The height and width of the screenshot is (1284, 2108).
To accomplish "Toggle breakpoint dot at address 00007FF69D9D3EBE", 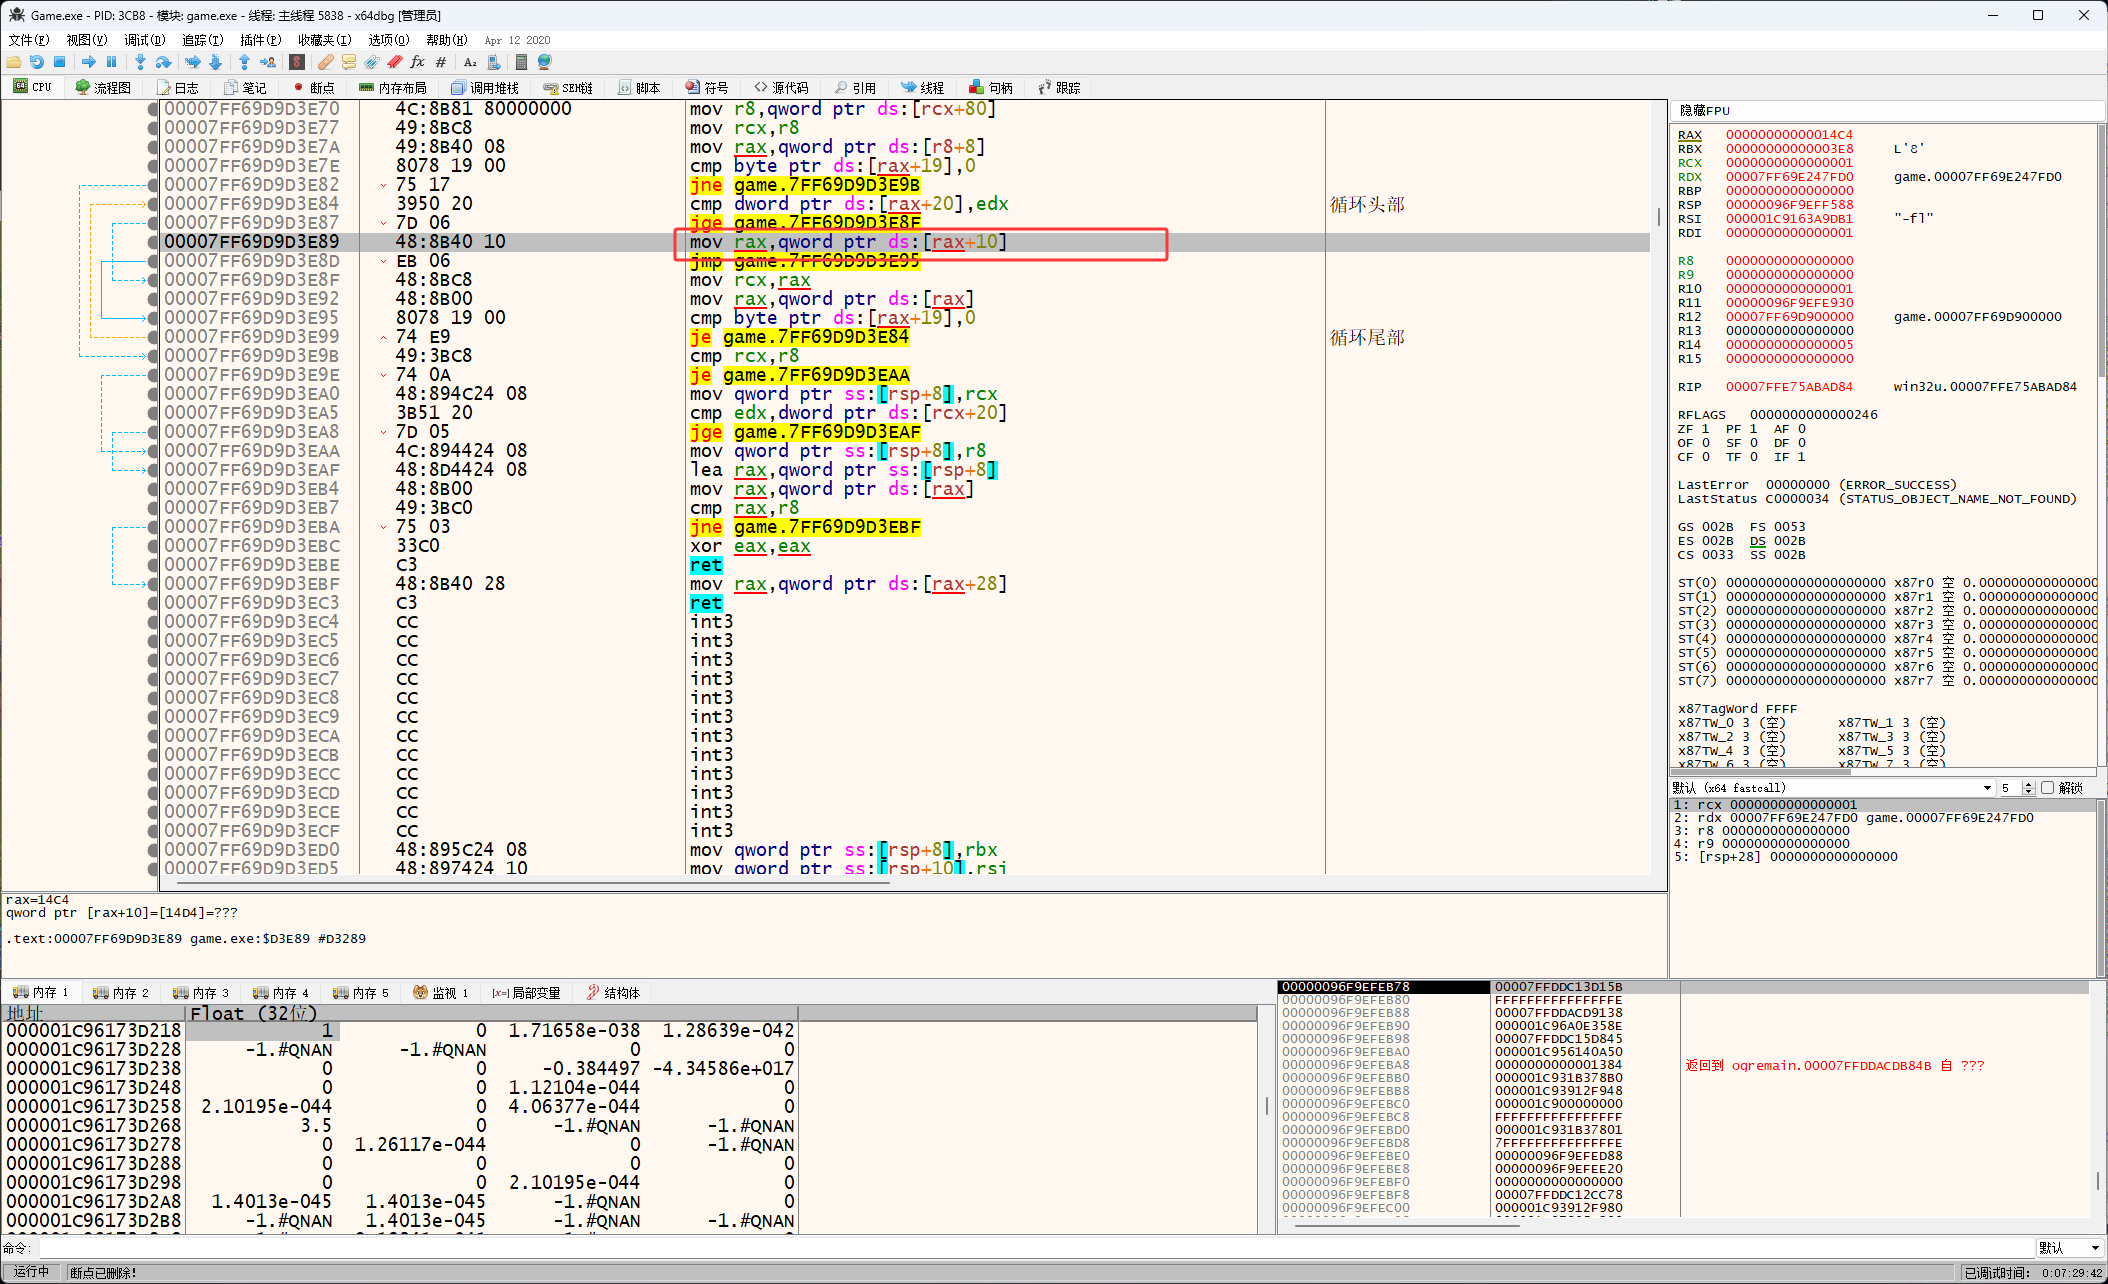I will click(x=153, y=565).
